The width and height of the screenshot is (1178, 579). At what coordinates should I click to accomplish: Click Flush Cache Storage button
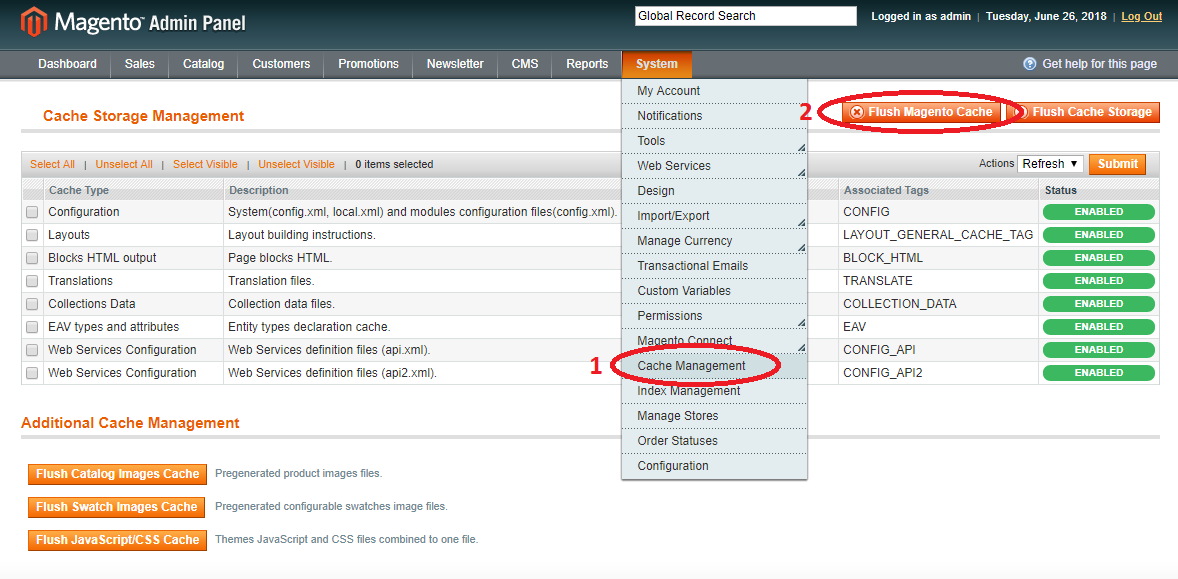pyautogui.click(x=1086, y=112)
